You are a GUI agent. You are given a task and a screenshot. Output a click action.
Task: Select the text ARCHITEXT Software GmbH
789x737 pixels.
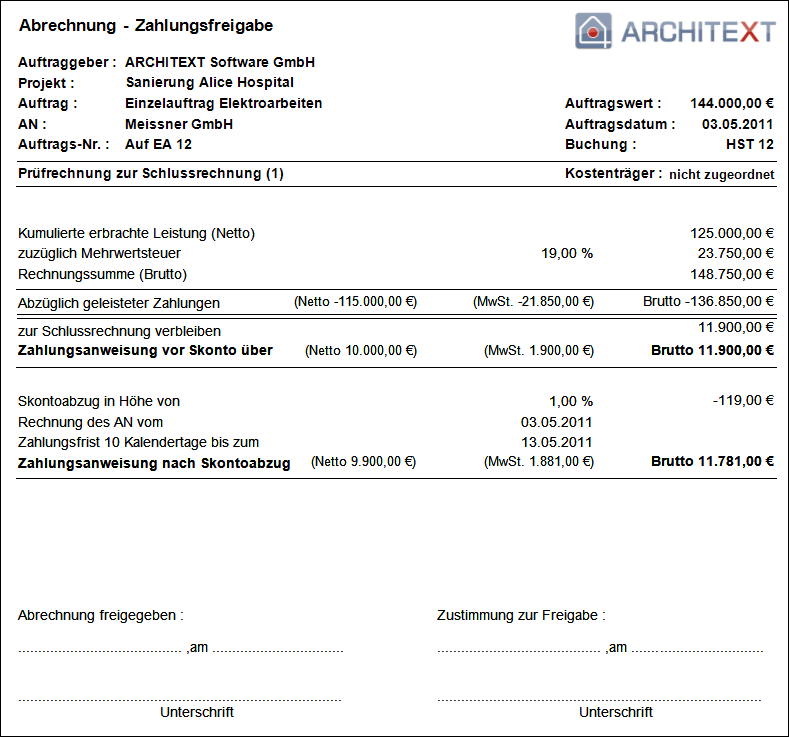point(220,62)
